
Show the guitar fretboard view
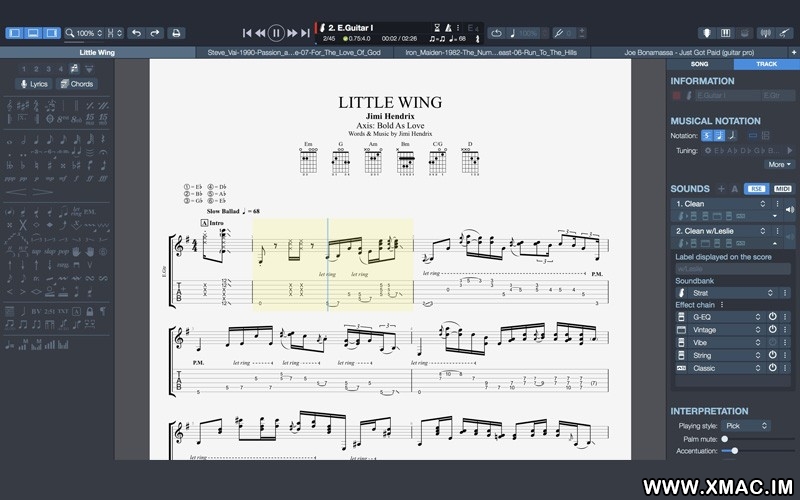(707, 33)
